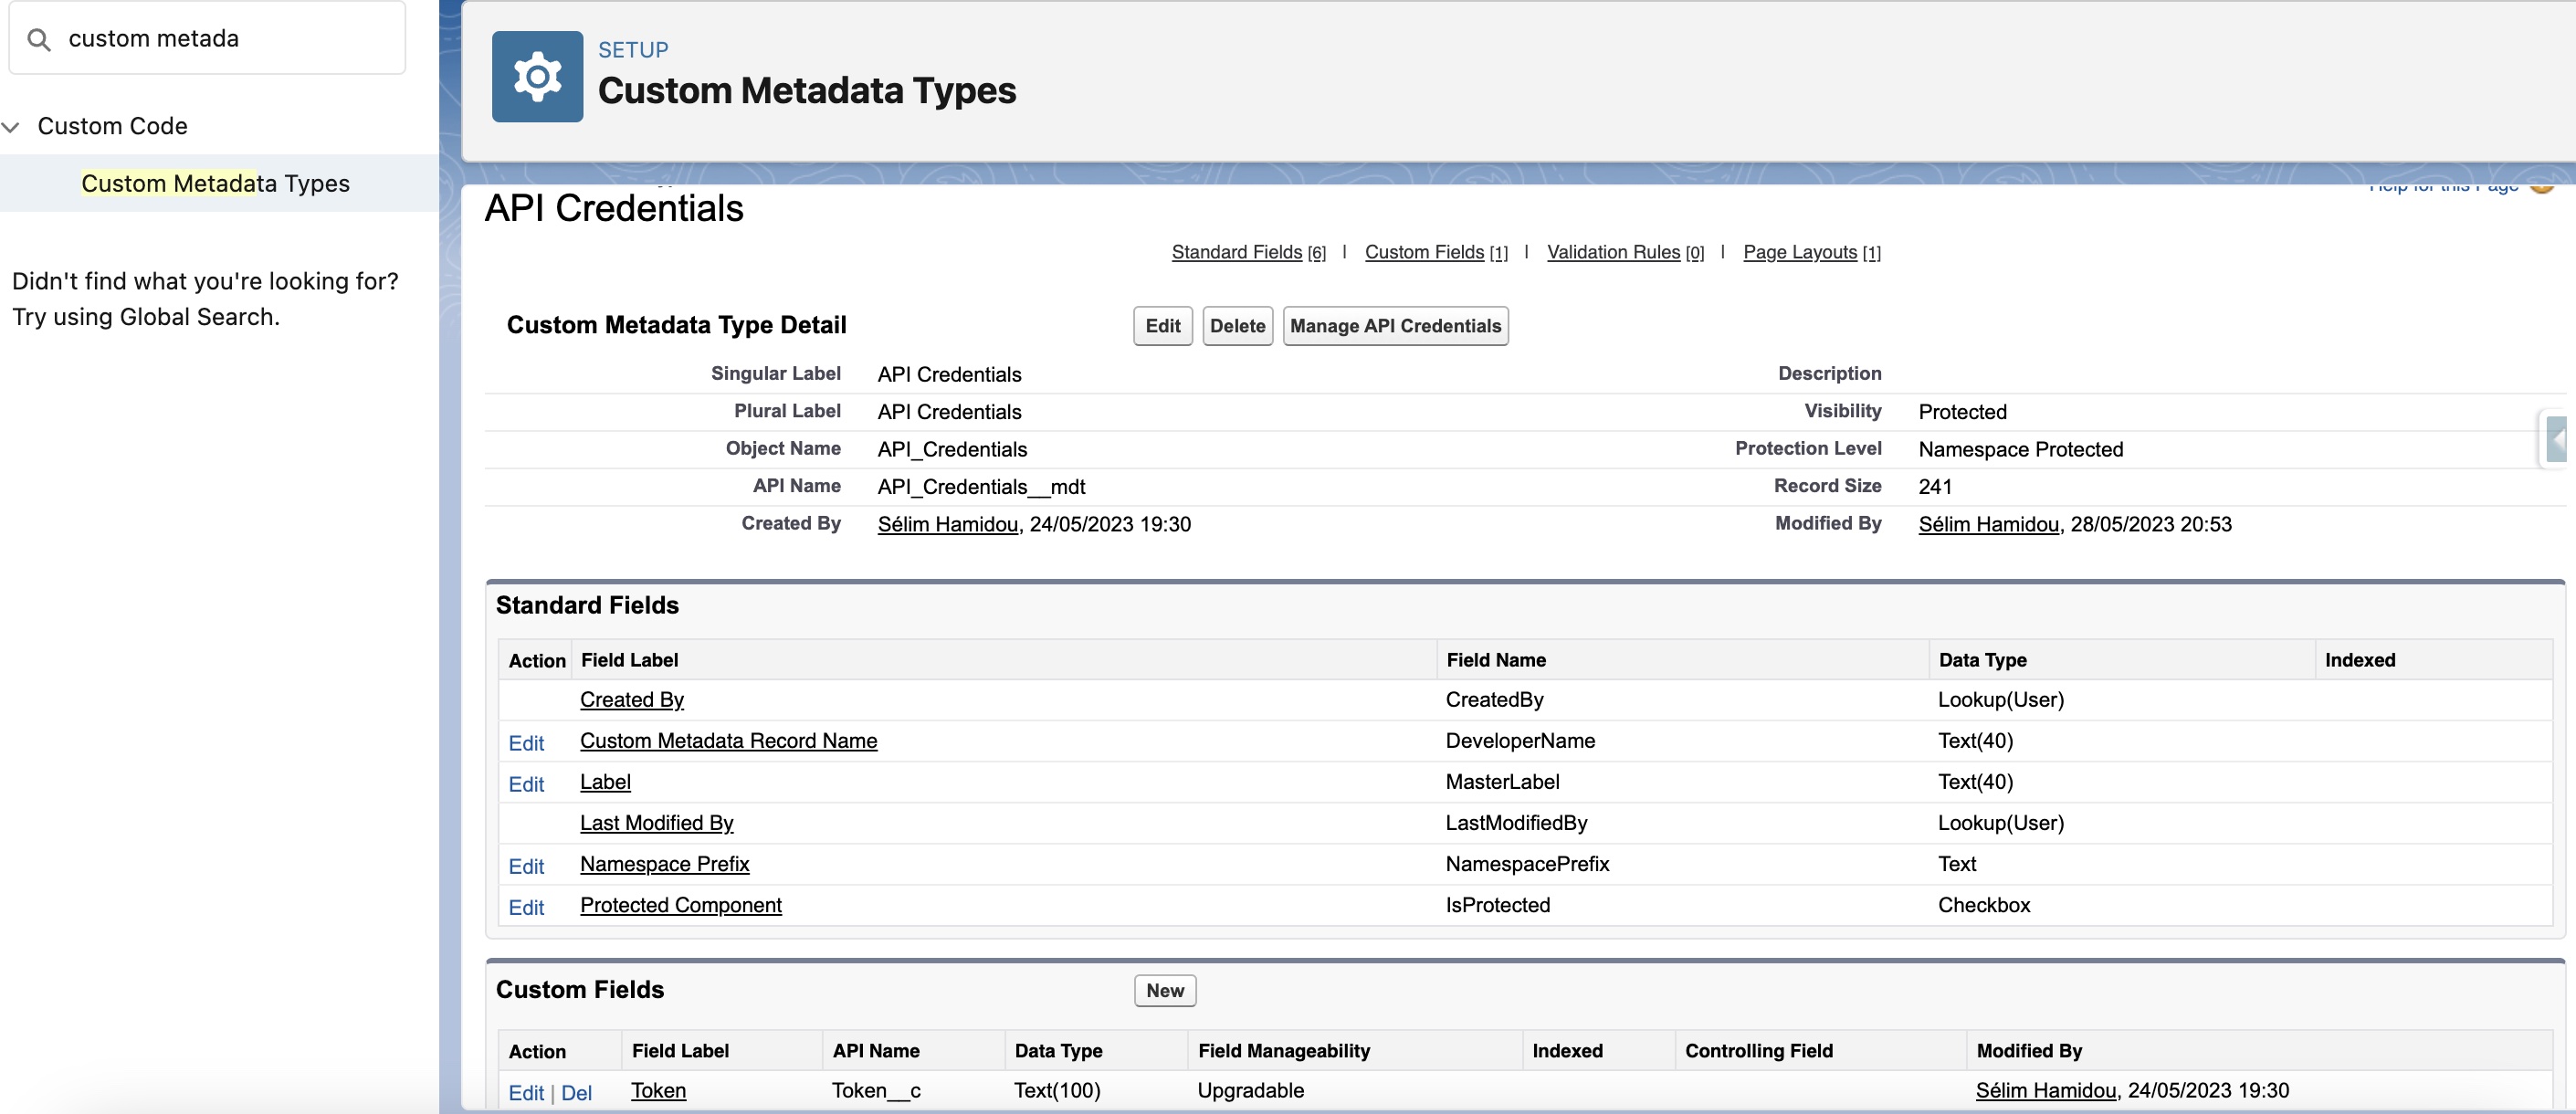Click the NamespacePrefix field name cell
2576x1114 pixels.
1527,864
